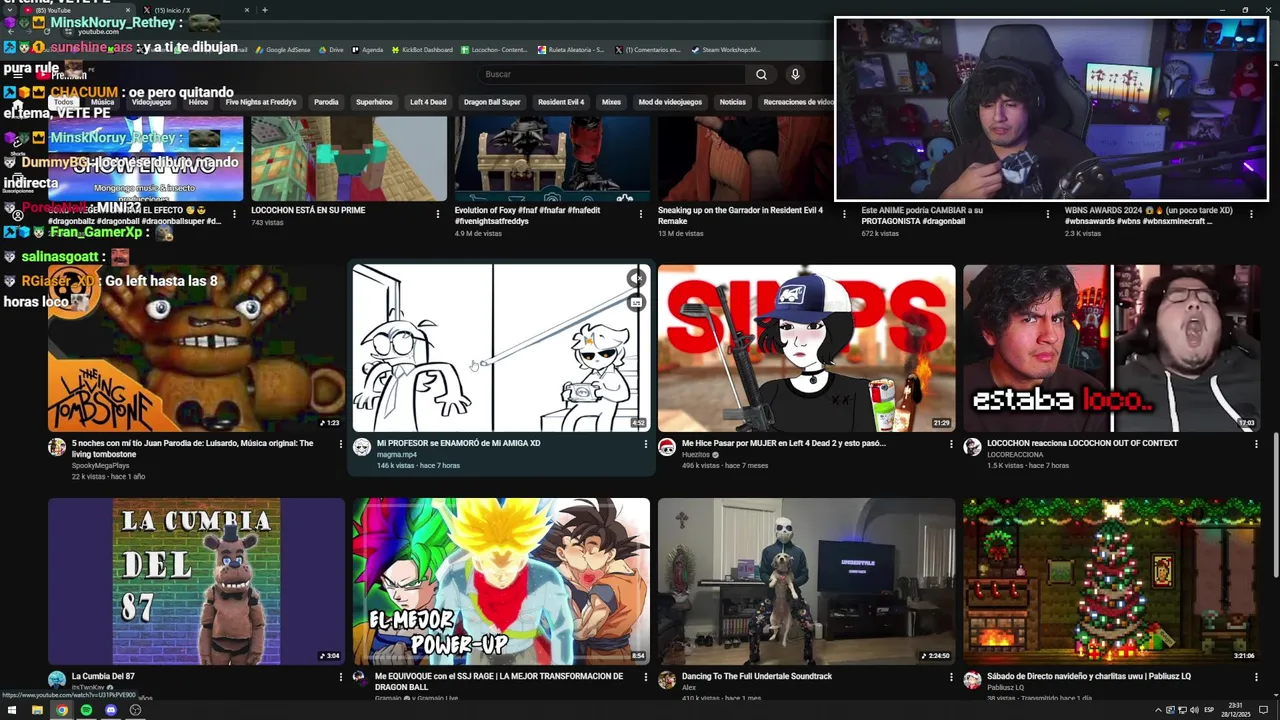Open Steam Workshop bookmark
The width and height of the screenshot is (1280, 720).
click(x=727, y=50)
